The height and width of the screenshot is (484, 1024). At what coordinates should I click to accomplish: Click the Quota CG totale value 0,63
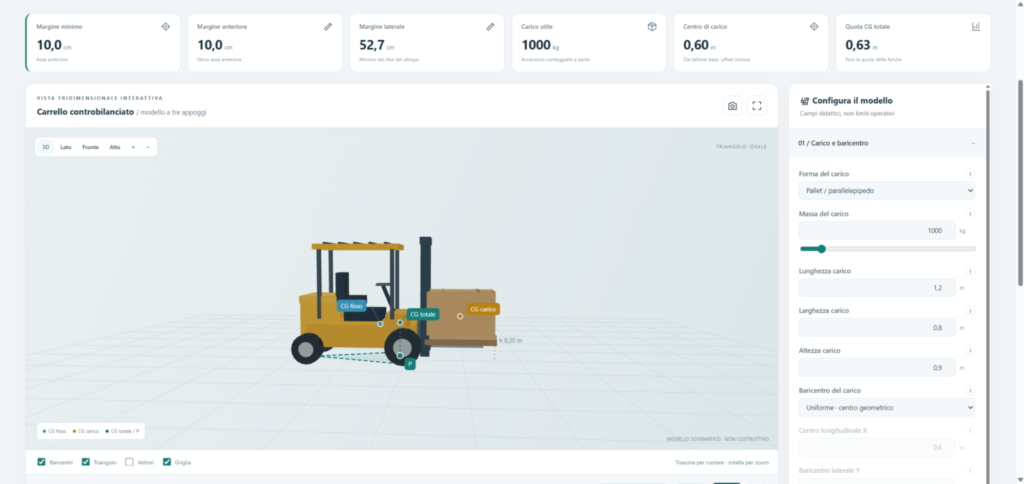click(x=857, y=45)
